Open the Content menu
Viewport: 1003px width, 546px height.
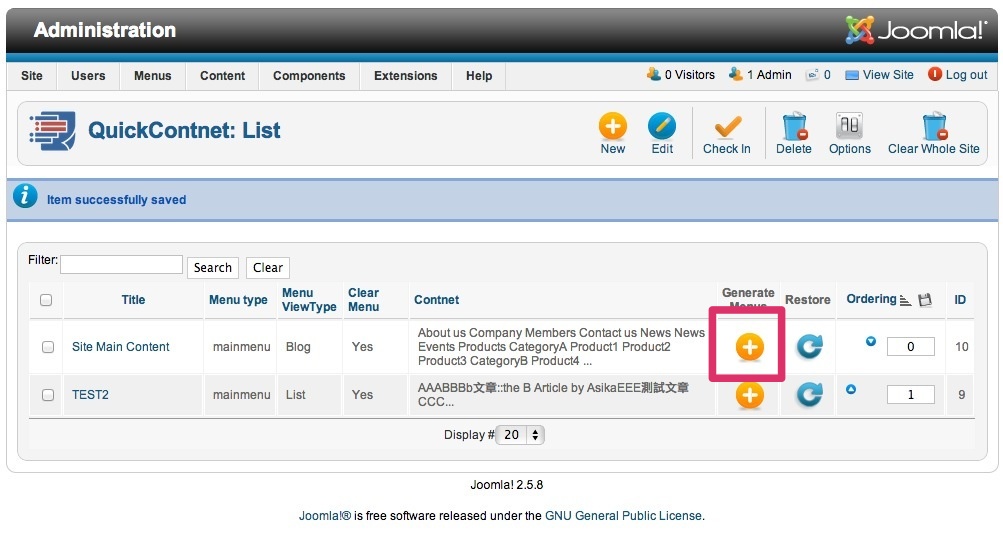click(x=223, y=75)
